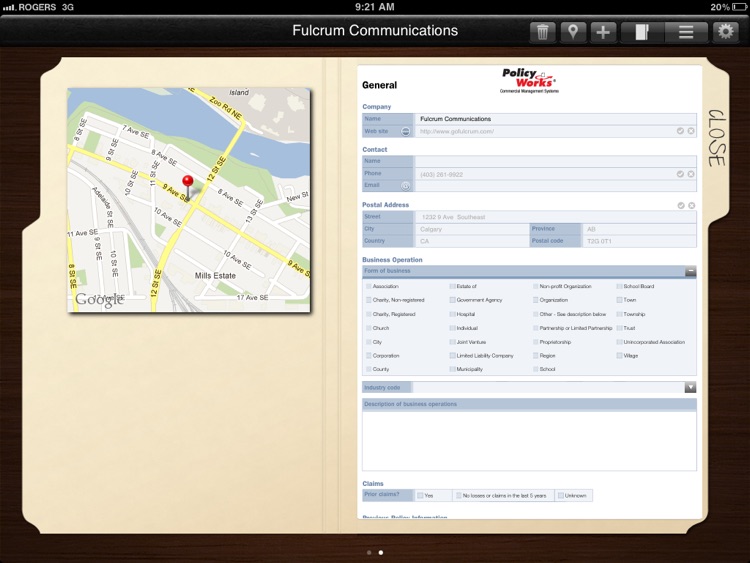Accept the Phone value checkmark

click(x=680, y=174)
